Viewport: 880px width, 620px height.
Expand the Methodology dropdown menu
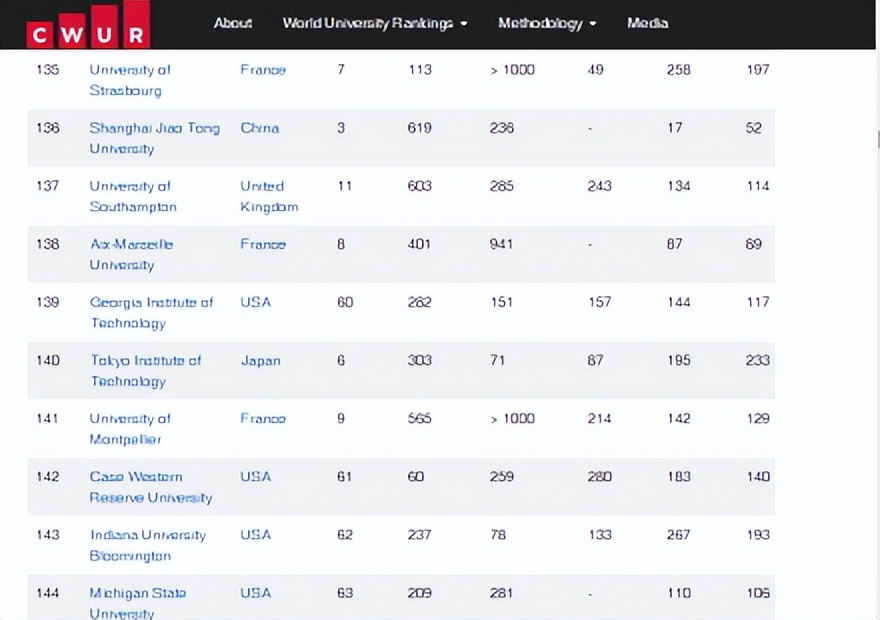pyautogui.click(x=546, y=23)
